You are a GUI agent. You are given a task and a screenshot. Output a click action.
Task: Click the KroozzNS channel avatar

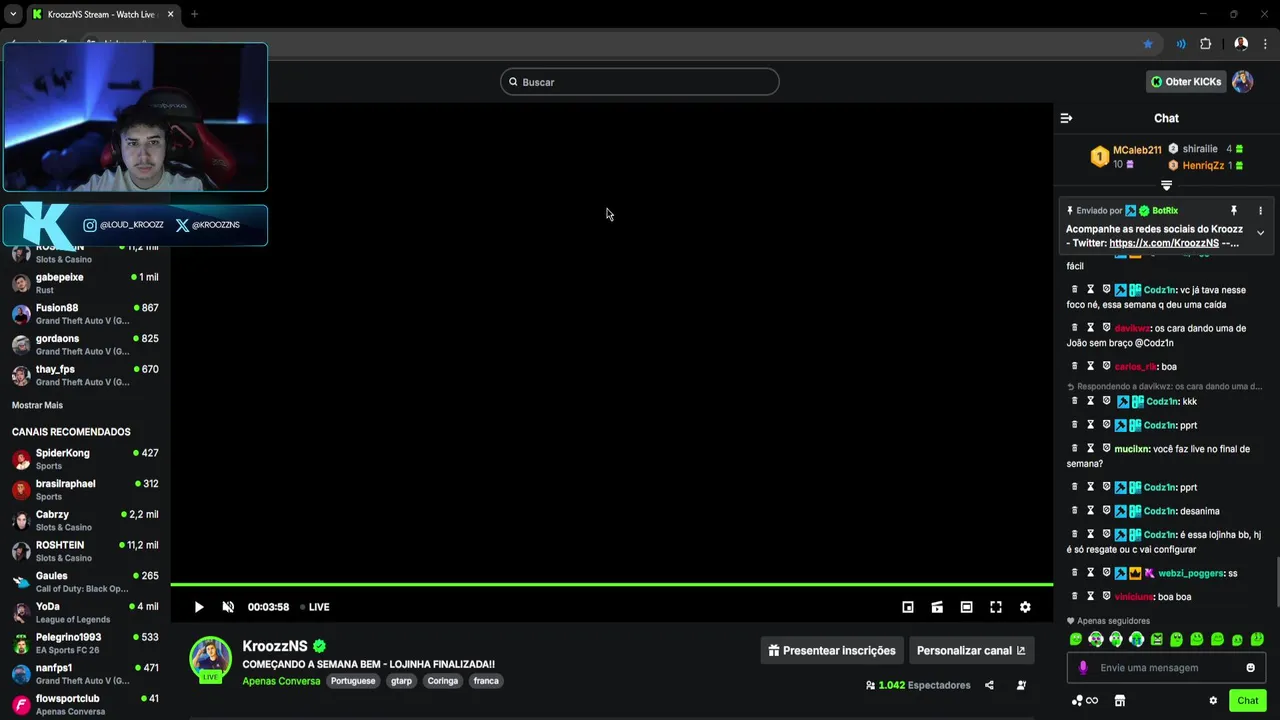210,658
